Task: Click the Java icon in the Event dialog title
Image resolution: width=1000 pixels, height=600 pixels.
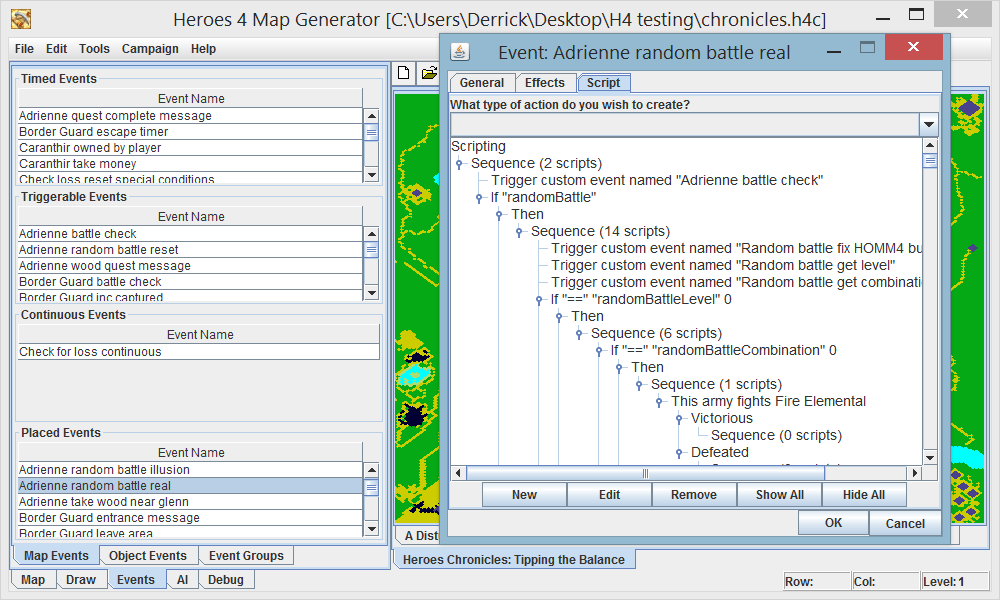Action: coord(459,52)
